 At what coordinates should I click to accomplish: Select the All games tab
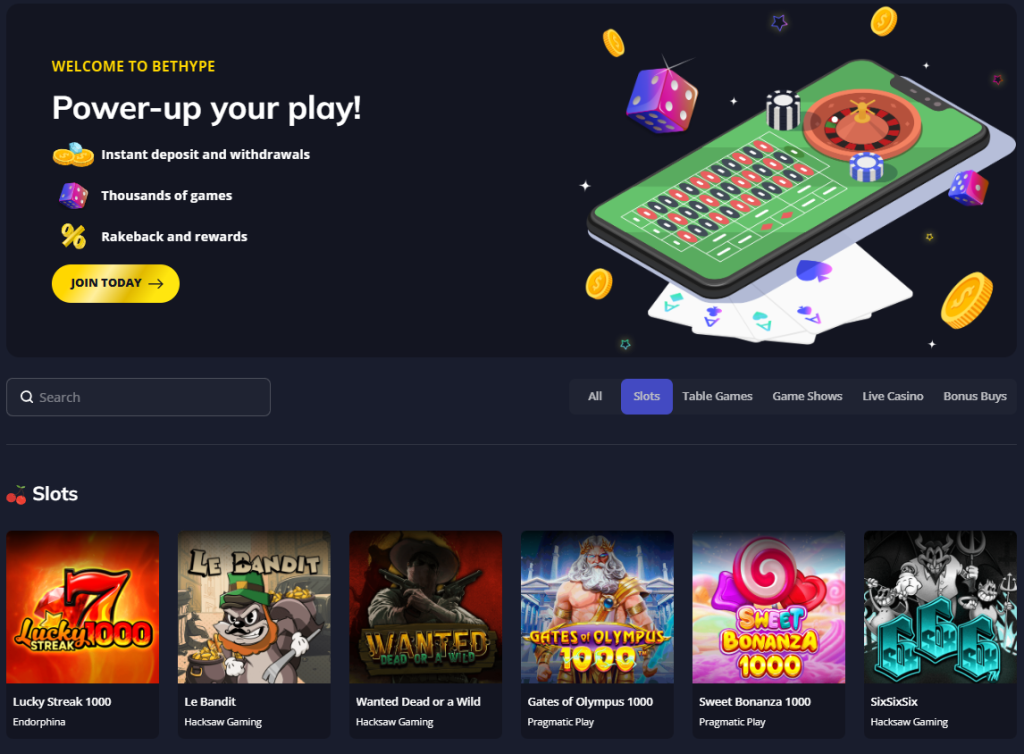click(595, 396)
